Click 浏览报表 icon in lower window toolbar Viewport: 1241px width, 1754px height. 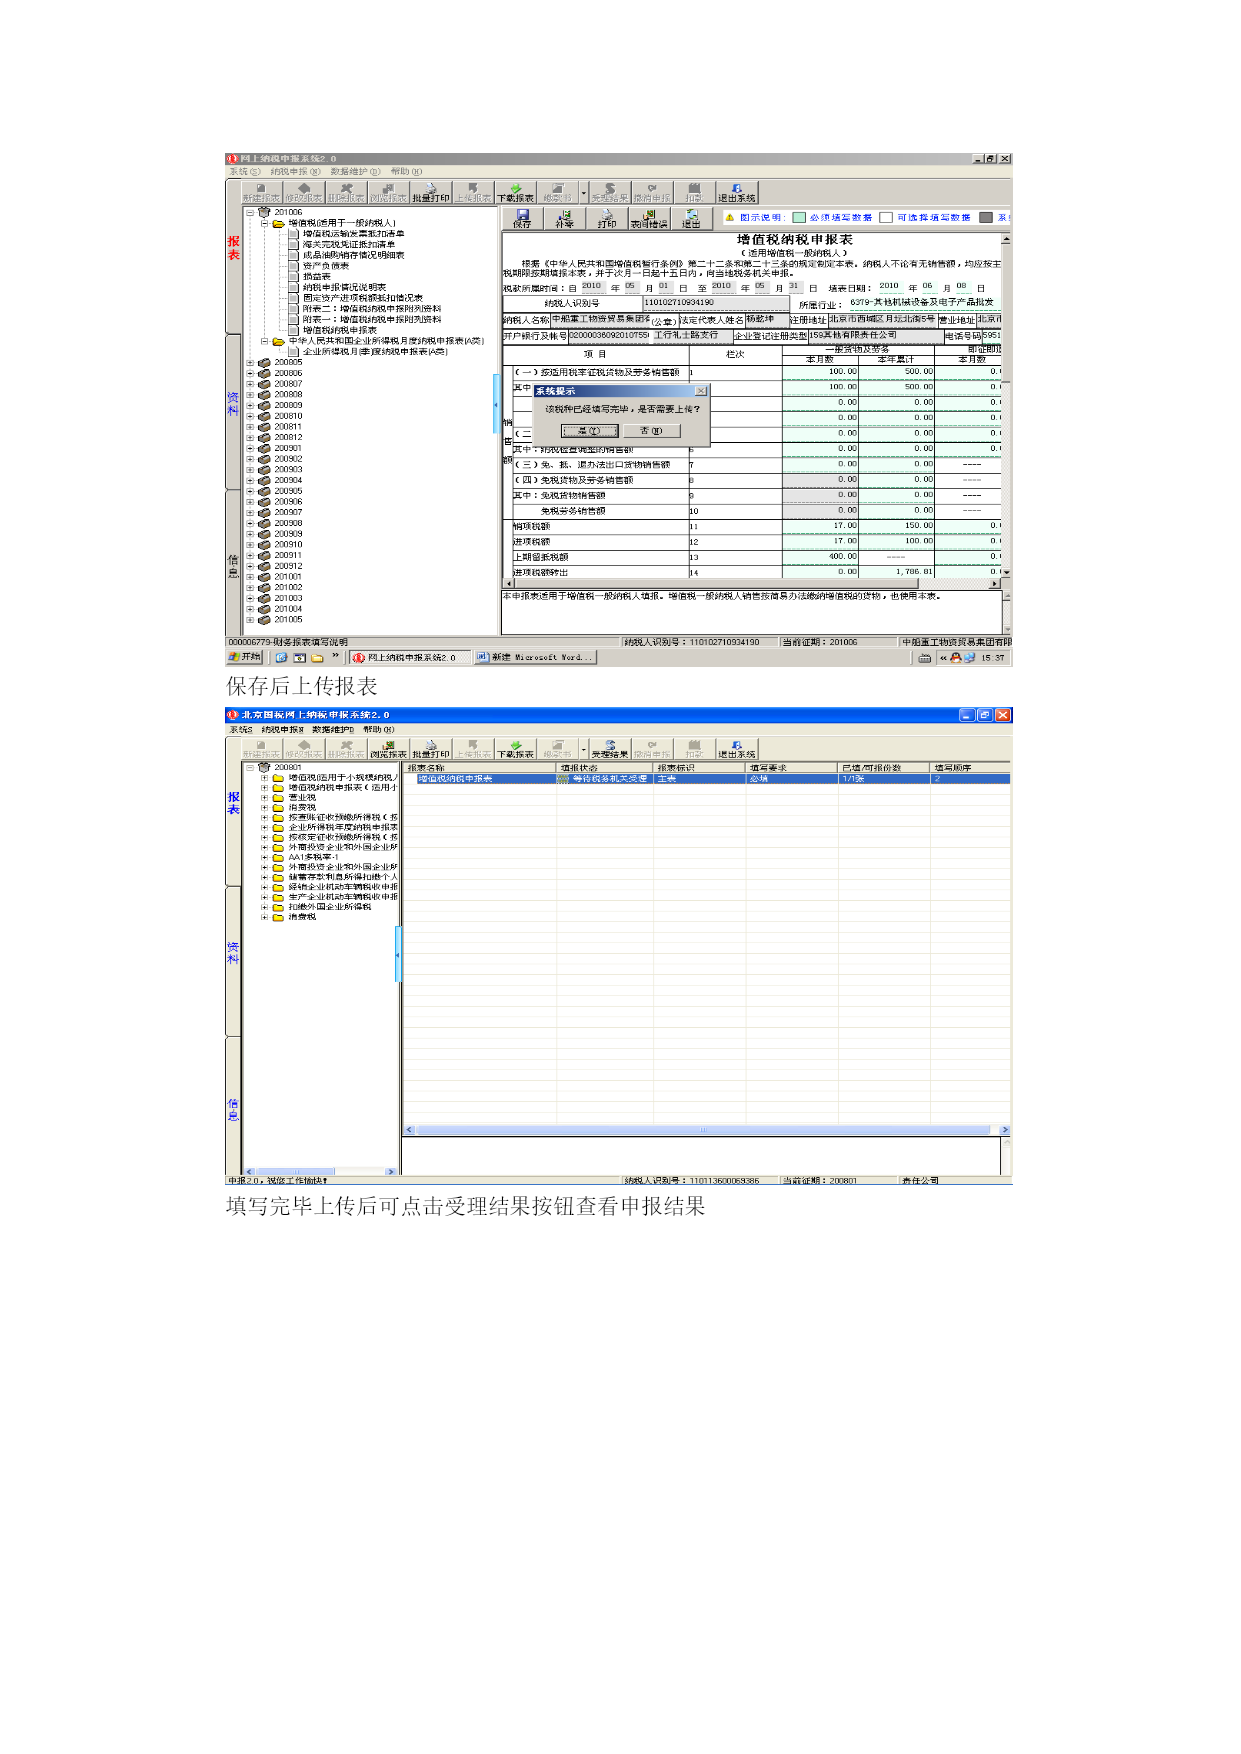(x=388, y=750)
